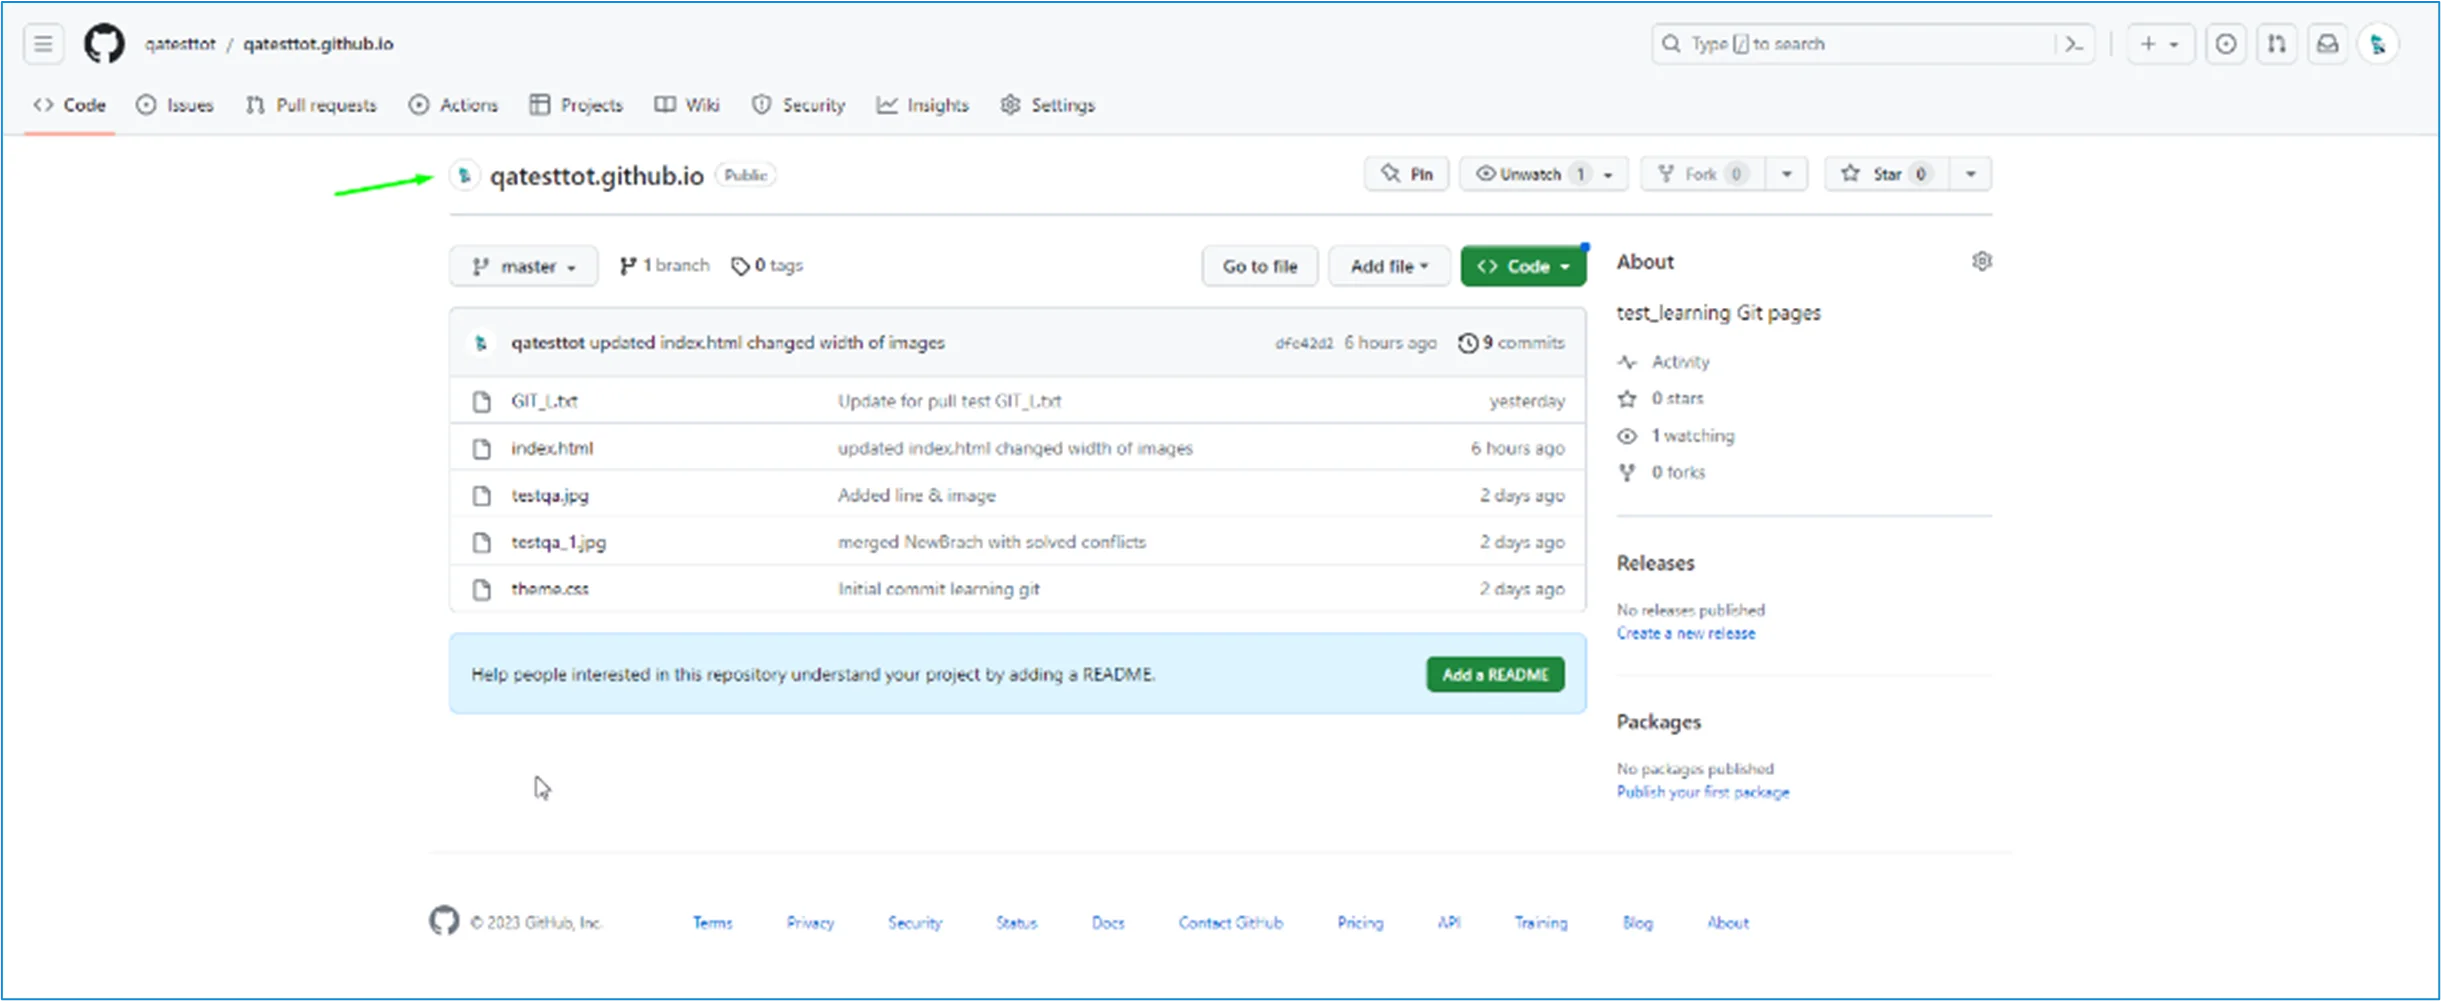Screen dimensions: 2441x1001
Task: Open the Insights tab
Action: click(922, 105)
